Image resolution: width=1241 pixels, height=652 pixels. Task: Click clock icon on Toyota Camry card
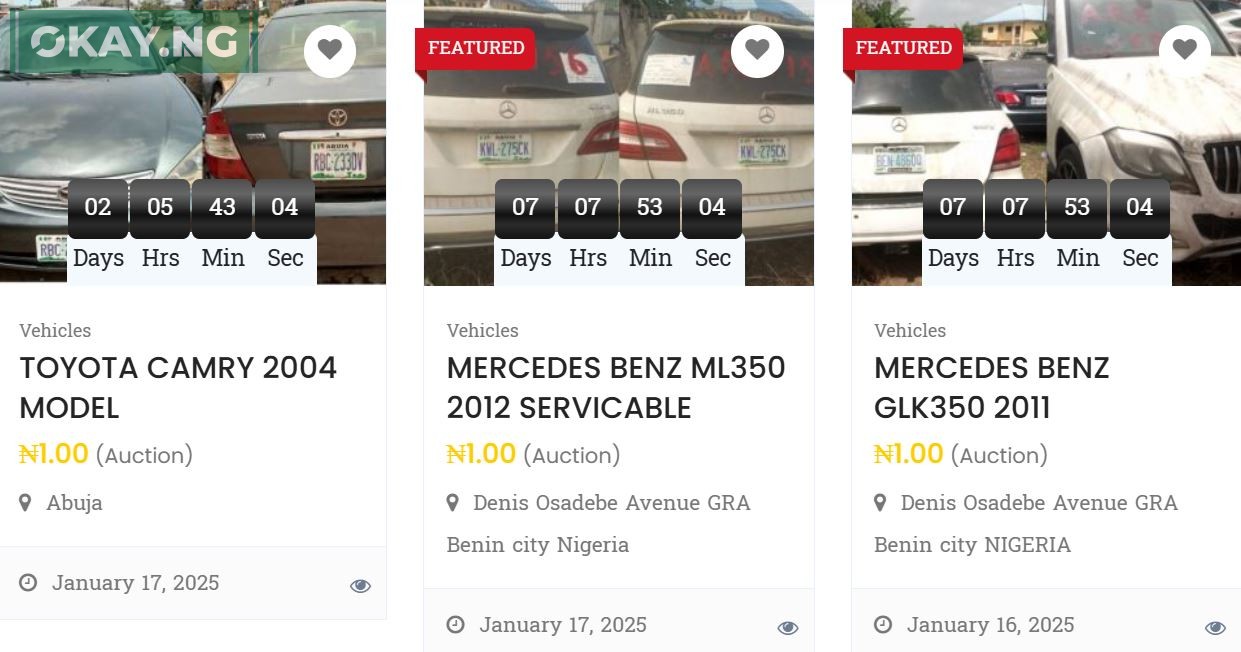28,582
